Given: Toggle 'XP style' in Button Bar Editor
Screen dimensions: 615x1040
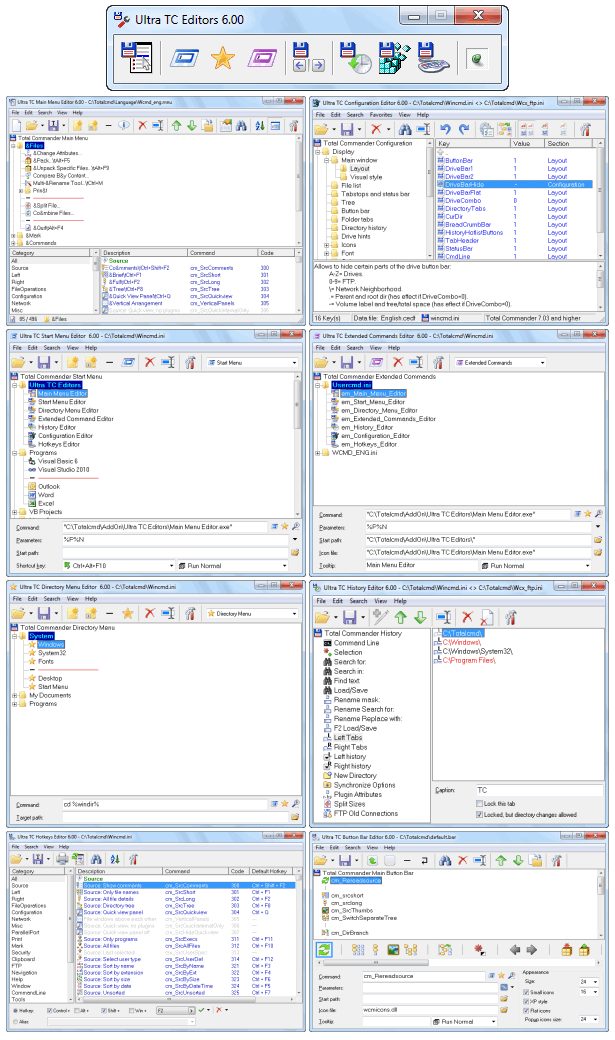Looking at the screenshot, I should click(x=526, y=1002).
